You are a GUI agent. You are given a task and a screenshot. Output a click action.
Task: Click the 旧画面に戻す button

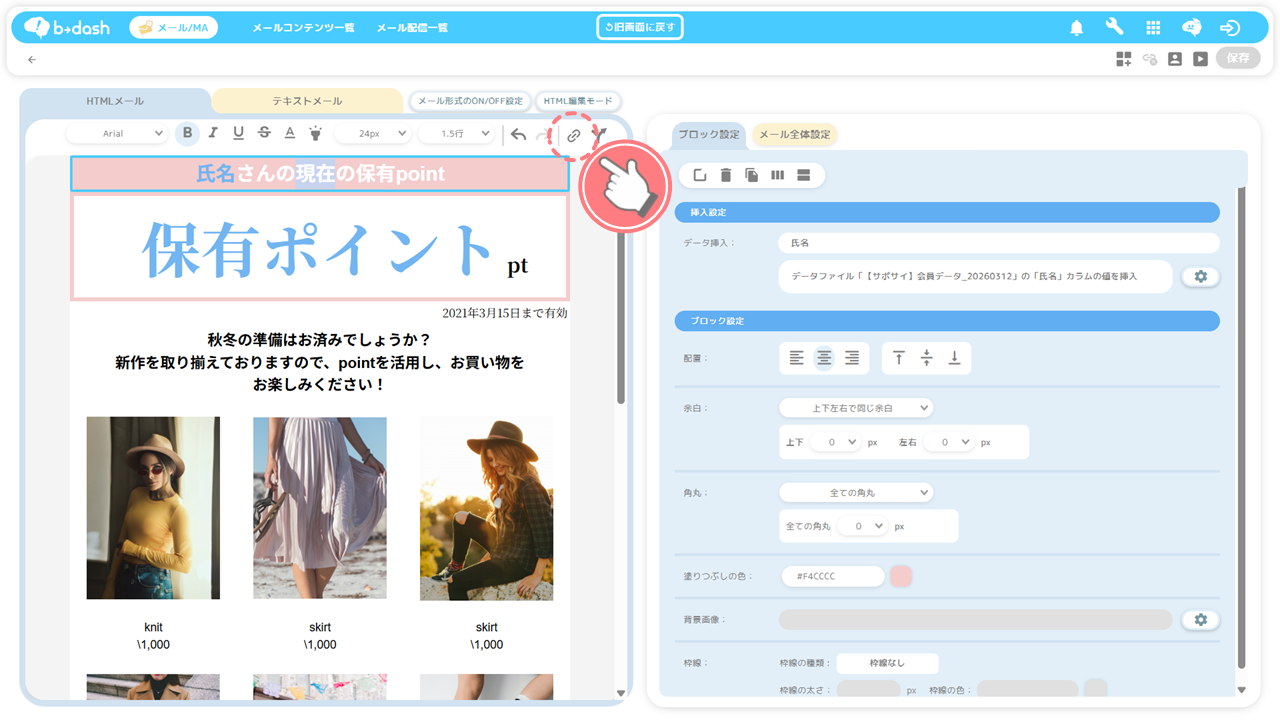coord(640,27)
